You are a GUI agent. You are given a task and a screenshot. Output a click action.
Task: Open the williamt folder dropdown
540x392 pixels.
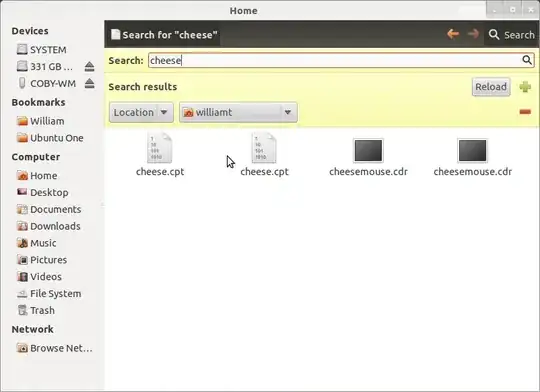click(x=238, y=112)
